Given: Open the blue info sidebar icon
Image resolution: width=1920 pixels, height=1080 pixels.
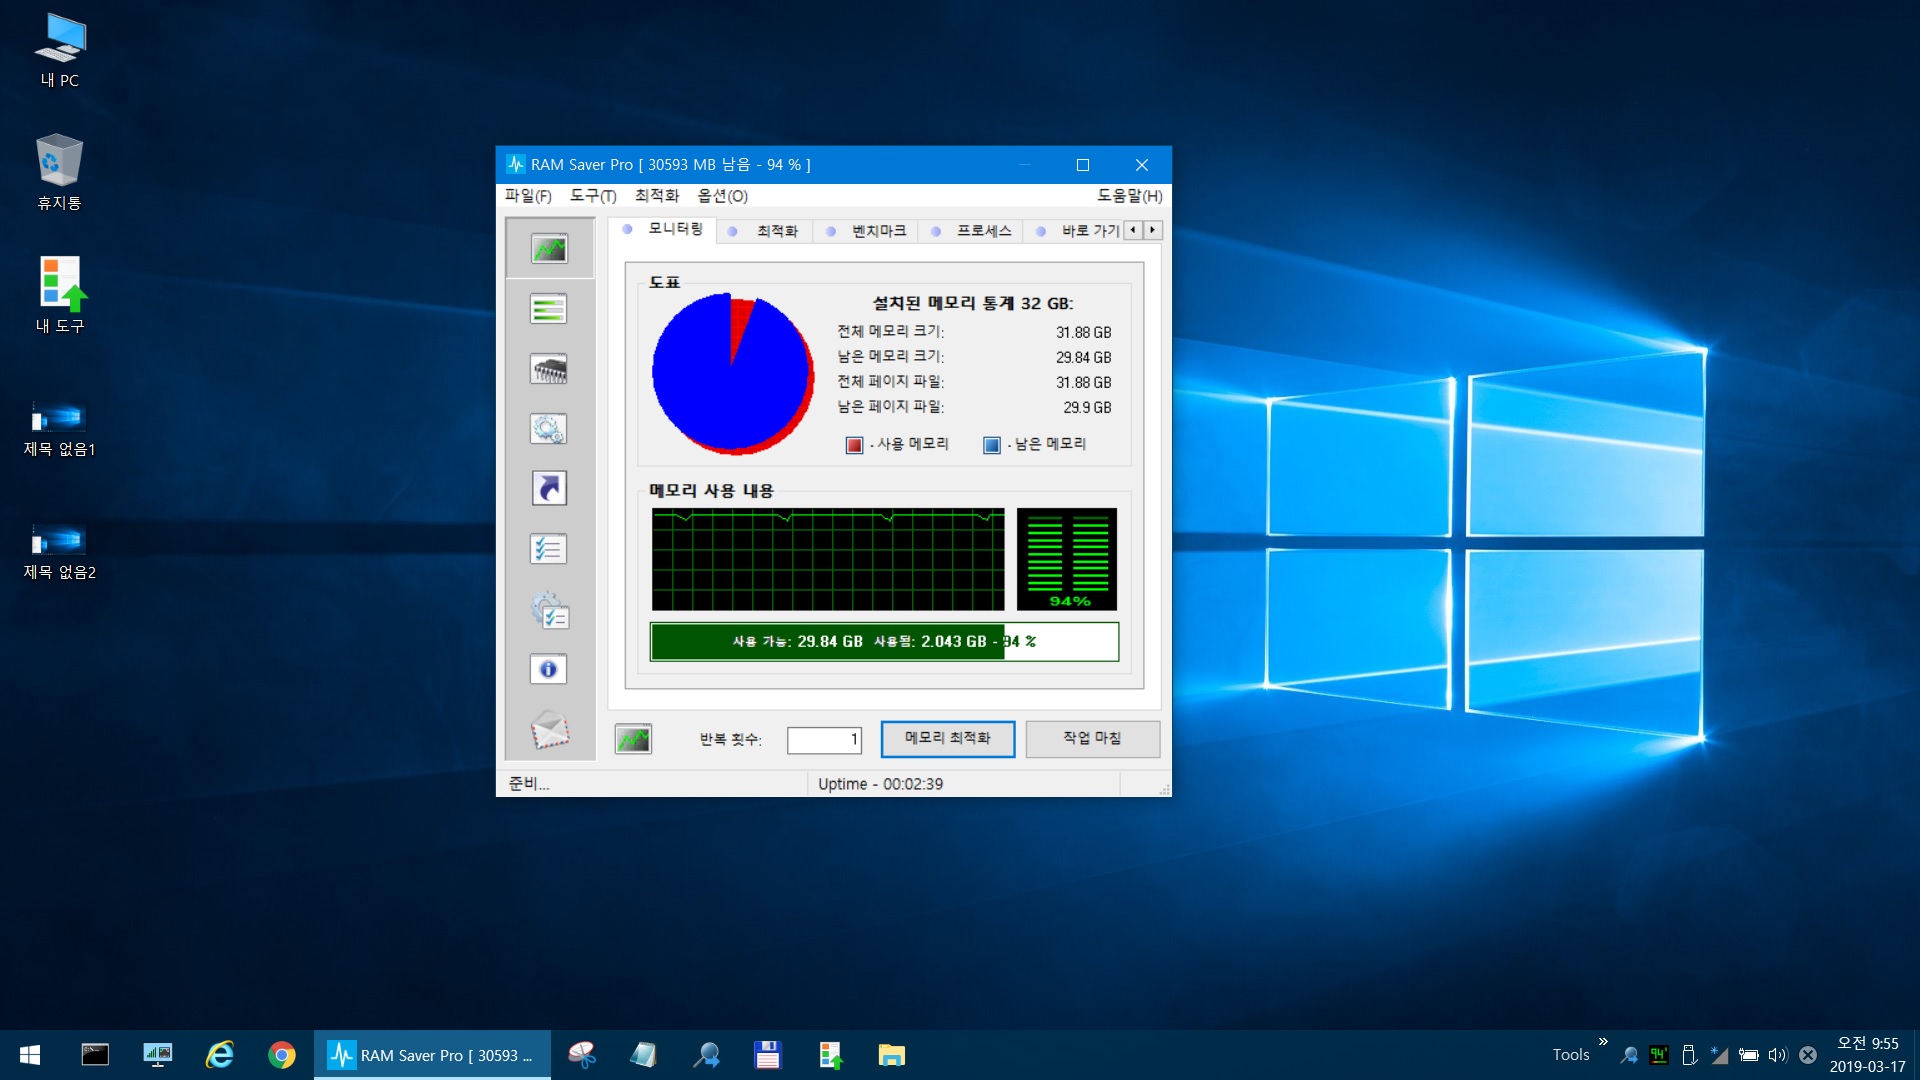Looking at the screenshot, I should coord(549,669).
